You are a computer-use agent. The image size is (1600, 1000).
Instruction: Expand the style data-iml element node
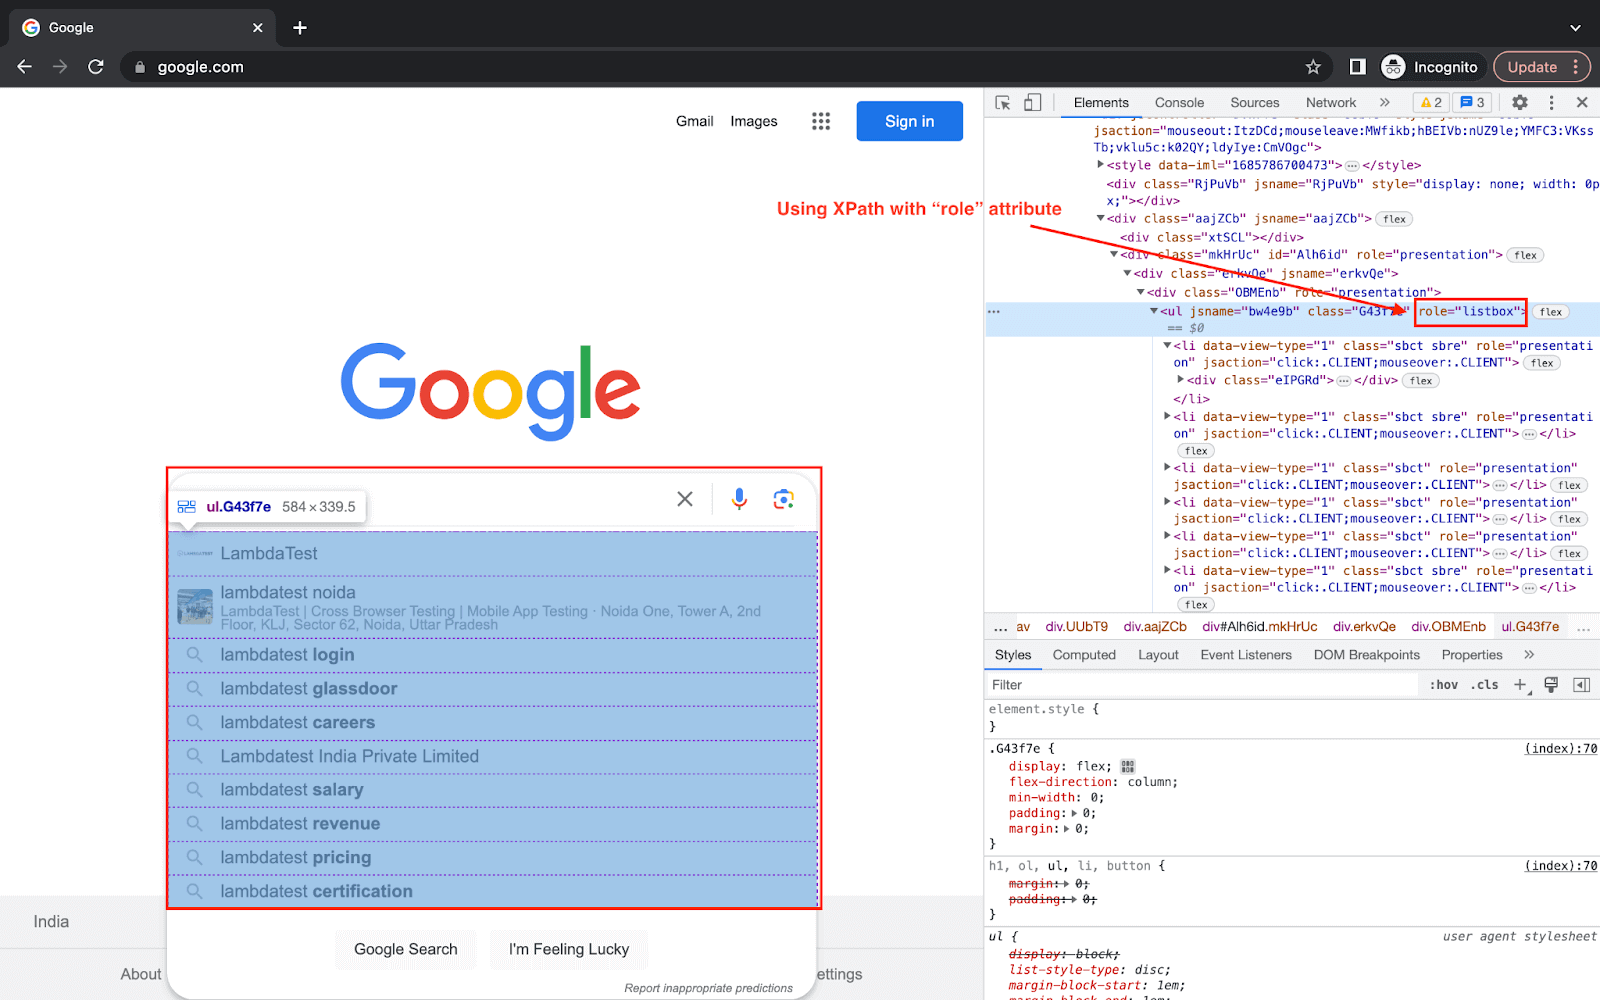tap(1100, 165)
